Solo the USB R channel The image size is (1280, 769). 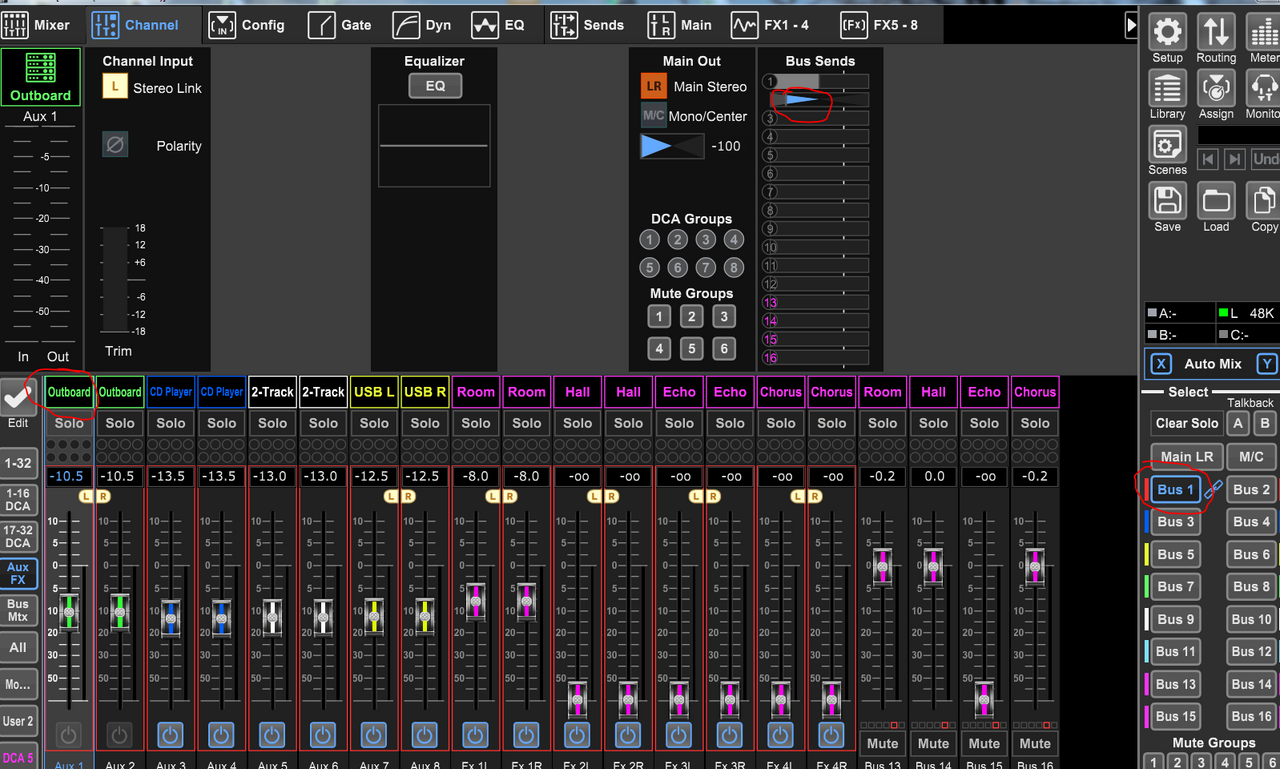pos(425,423)
